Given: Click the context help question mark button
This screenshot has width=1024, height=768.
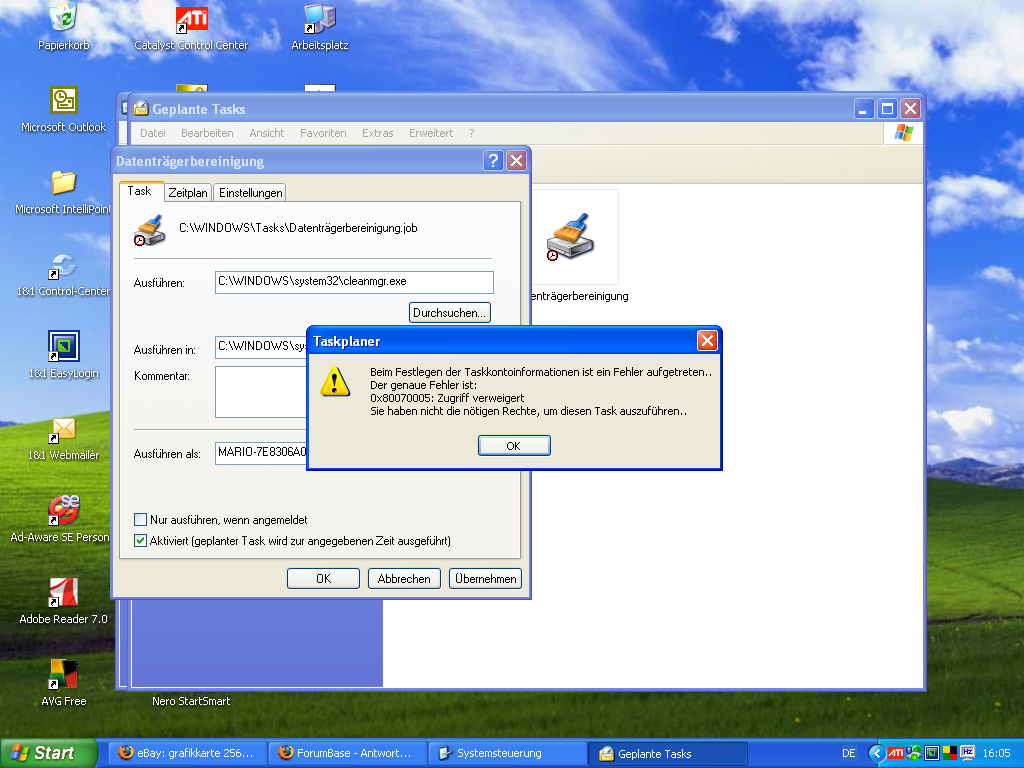Looking at the screenshot, I should pyautogui.click(x=493, y=160).
